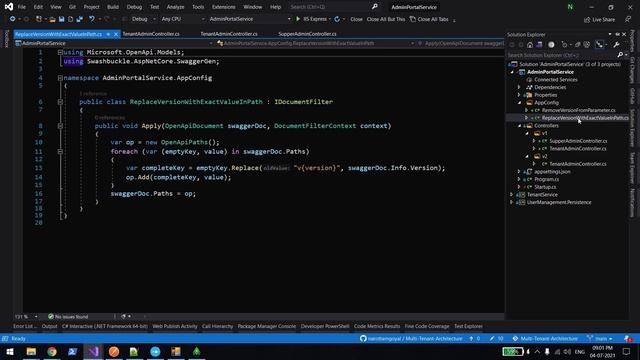Open the Extensions menu
640x360 pixels.
tap(224, 7)
